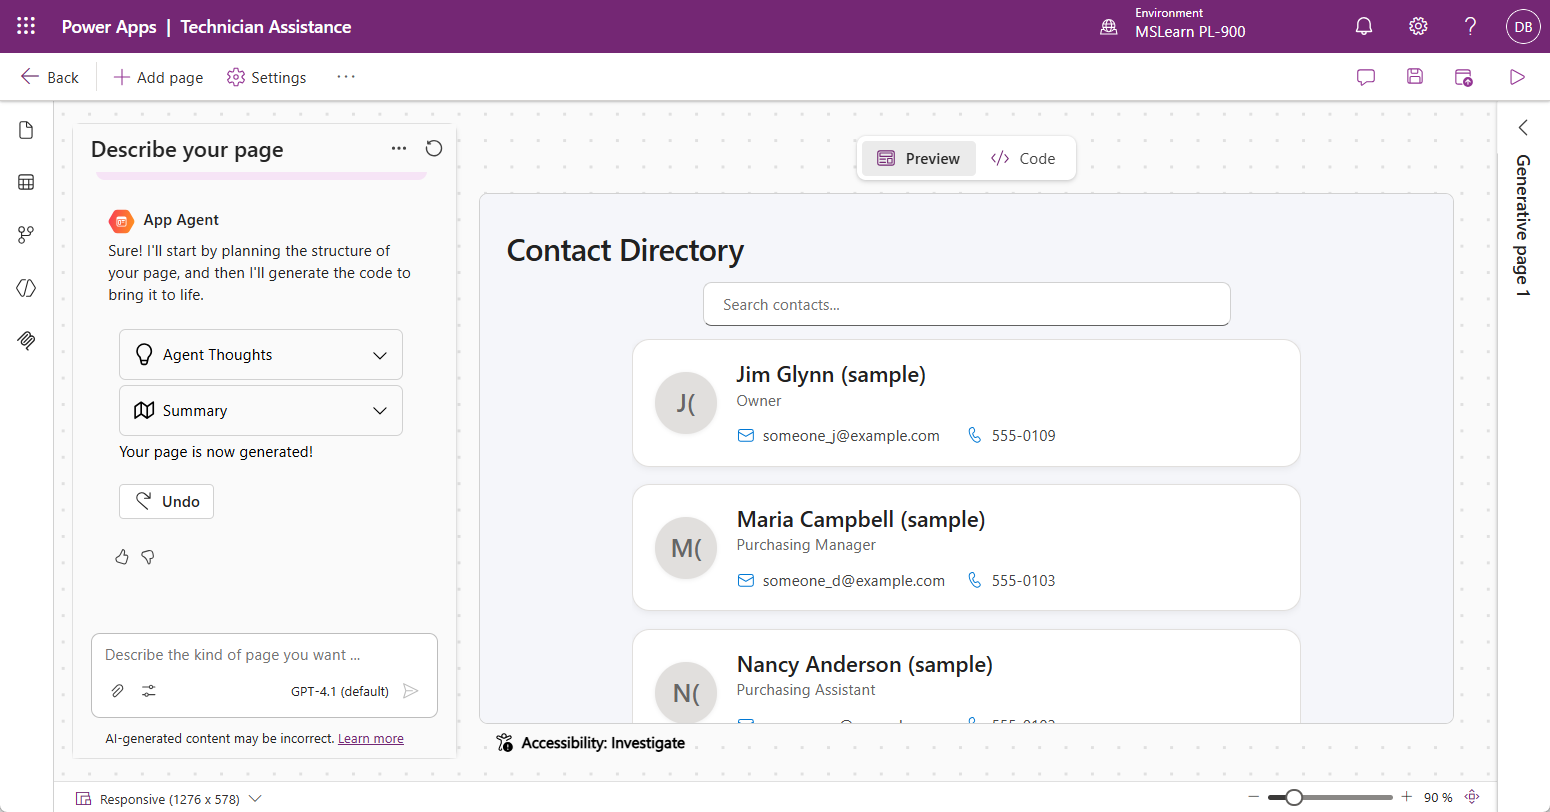Zoom in with the plus button
Screen dimensions: 1550x812
click(1406, 797)
